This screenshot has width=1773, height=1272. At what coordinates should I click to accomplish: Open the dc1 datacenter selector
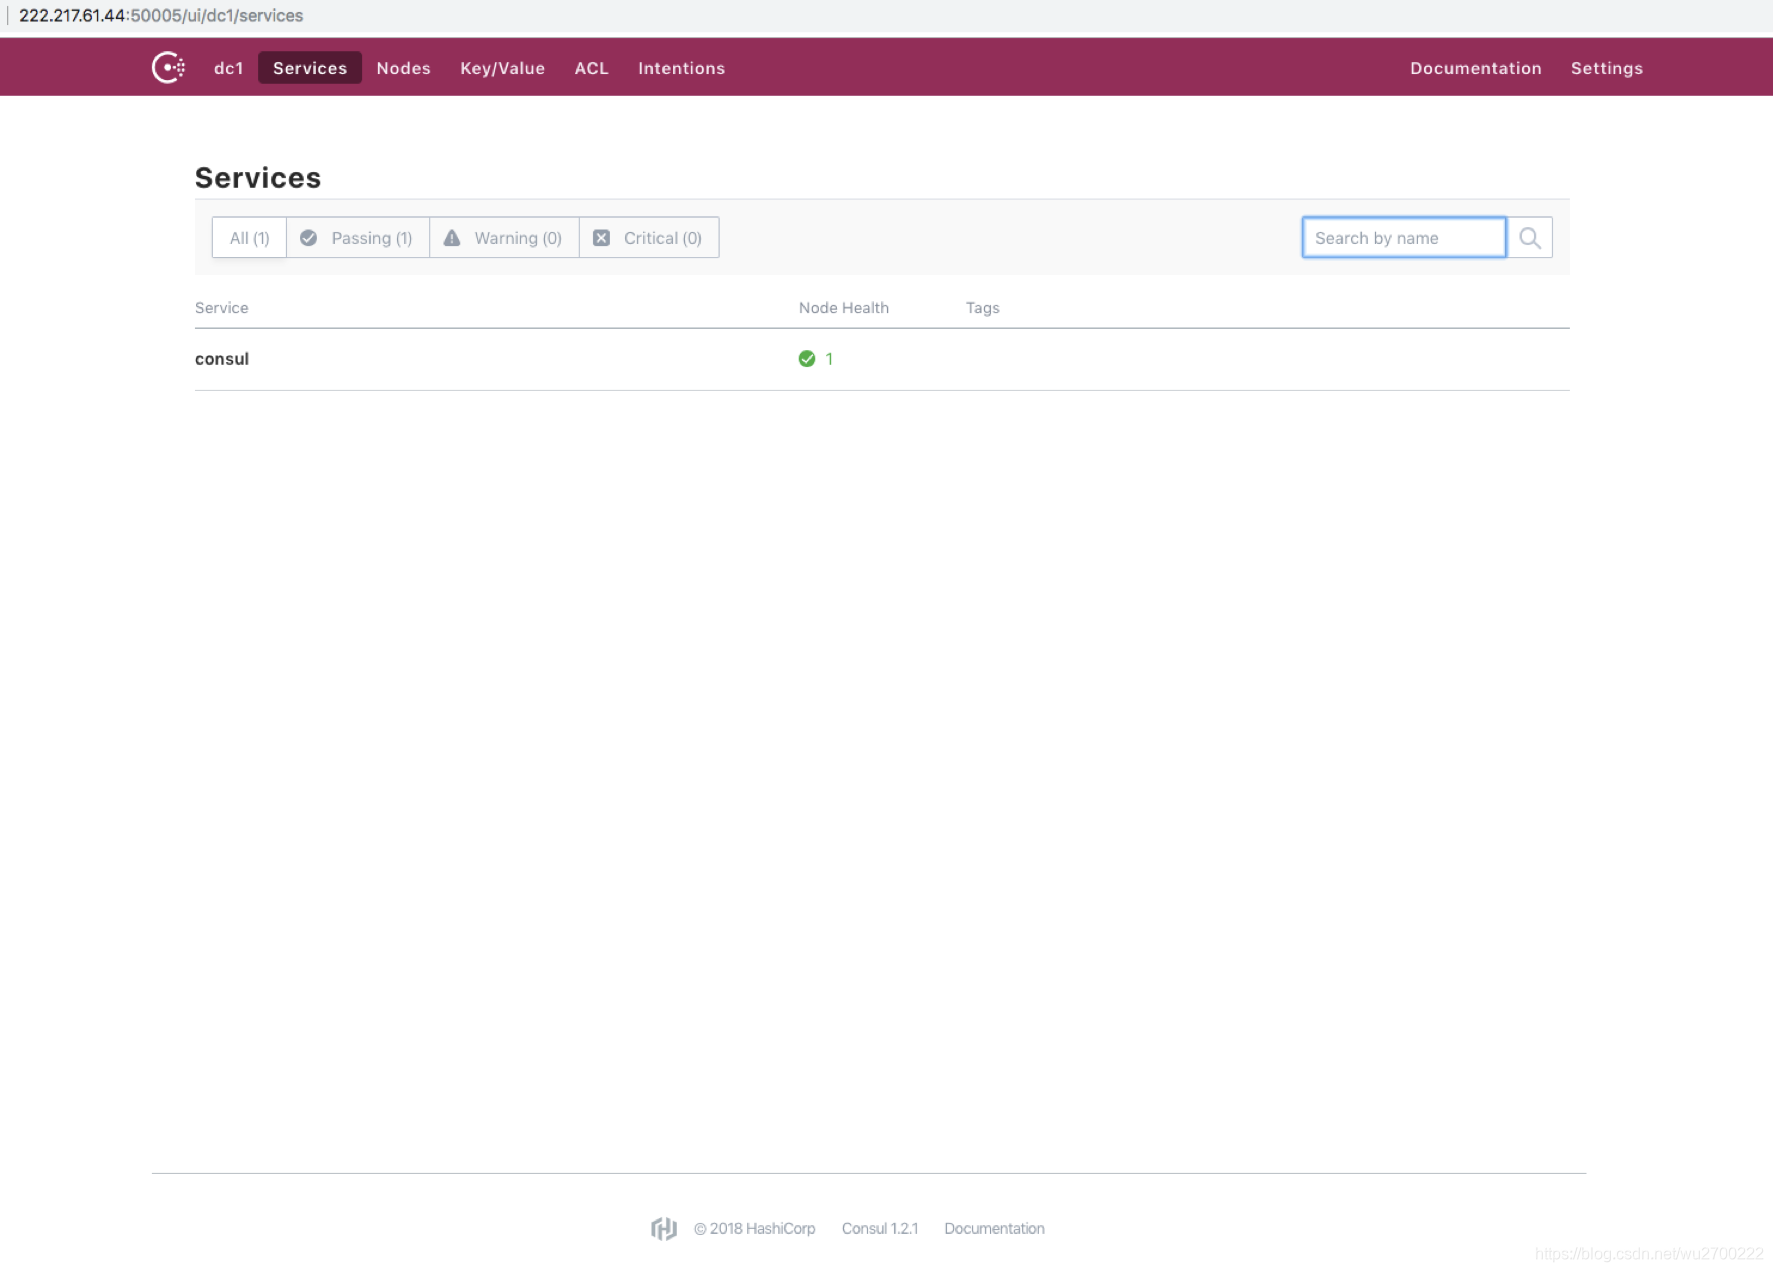[228, 67]
